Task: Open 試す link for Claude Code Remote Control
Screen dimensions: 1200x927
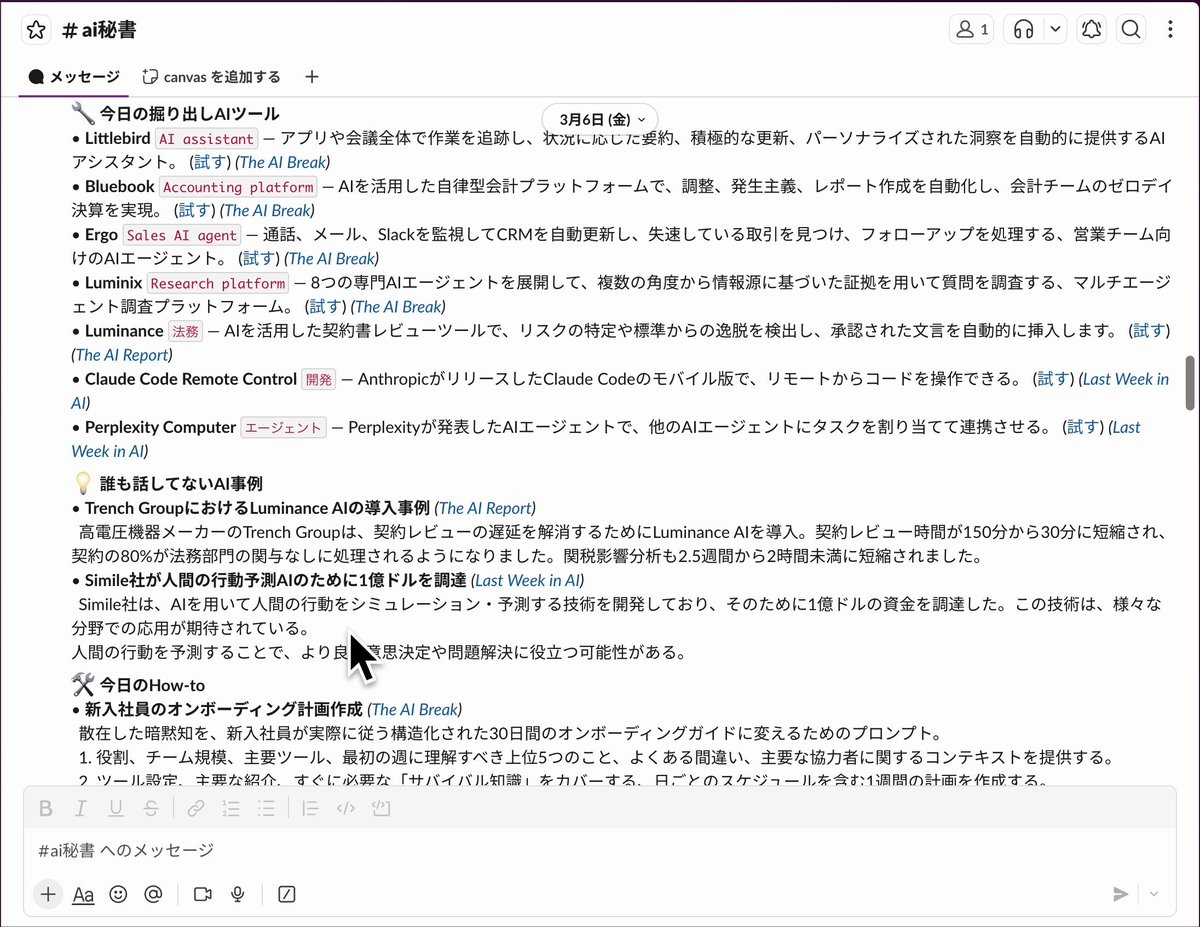Action: (1052, 378)
